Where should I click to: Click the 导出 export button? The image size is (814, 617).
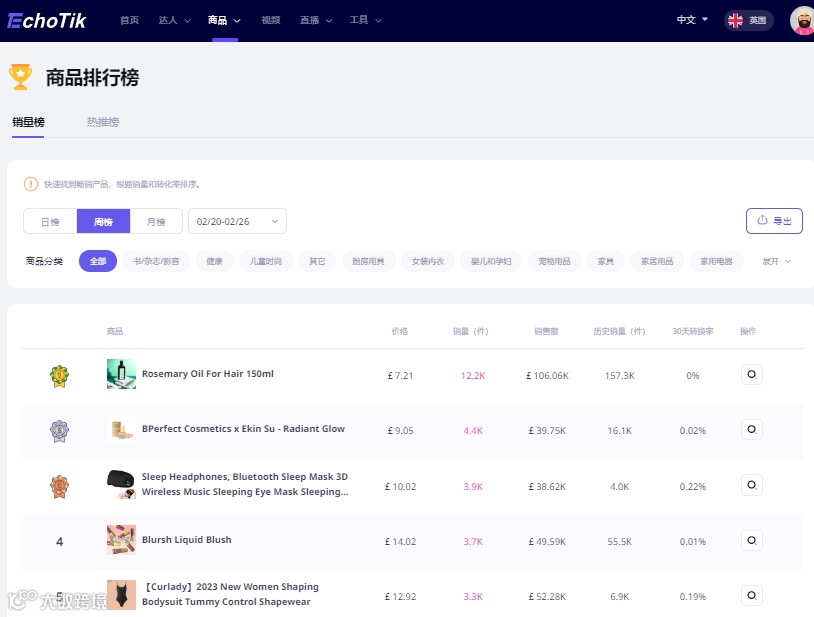coord(774,221)
